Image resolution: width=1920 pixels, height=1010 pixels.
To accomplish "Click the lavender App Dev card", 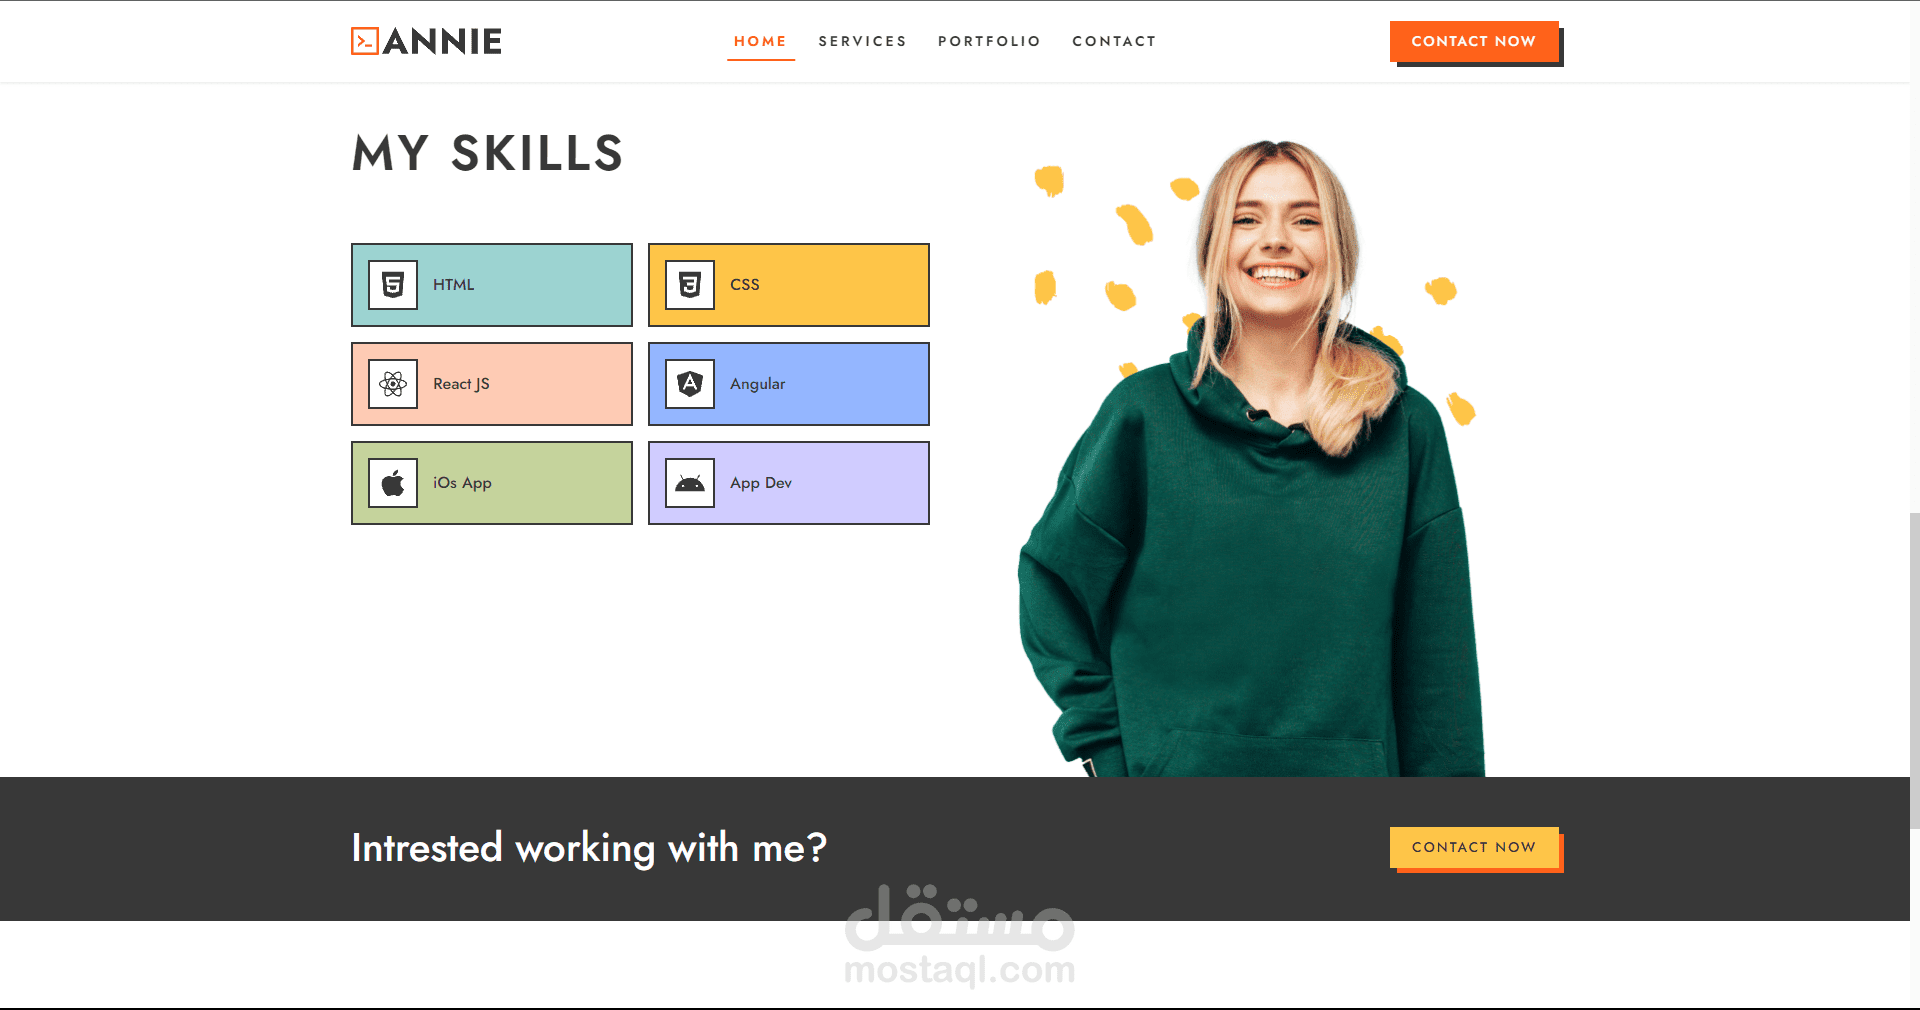I will 789,483.
